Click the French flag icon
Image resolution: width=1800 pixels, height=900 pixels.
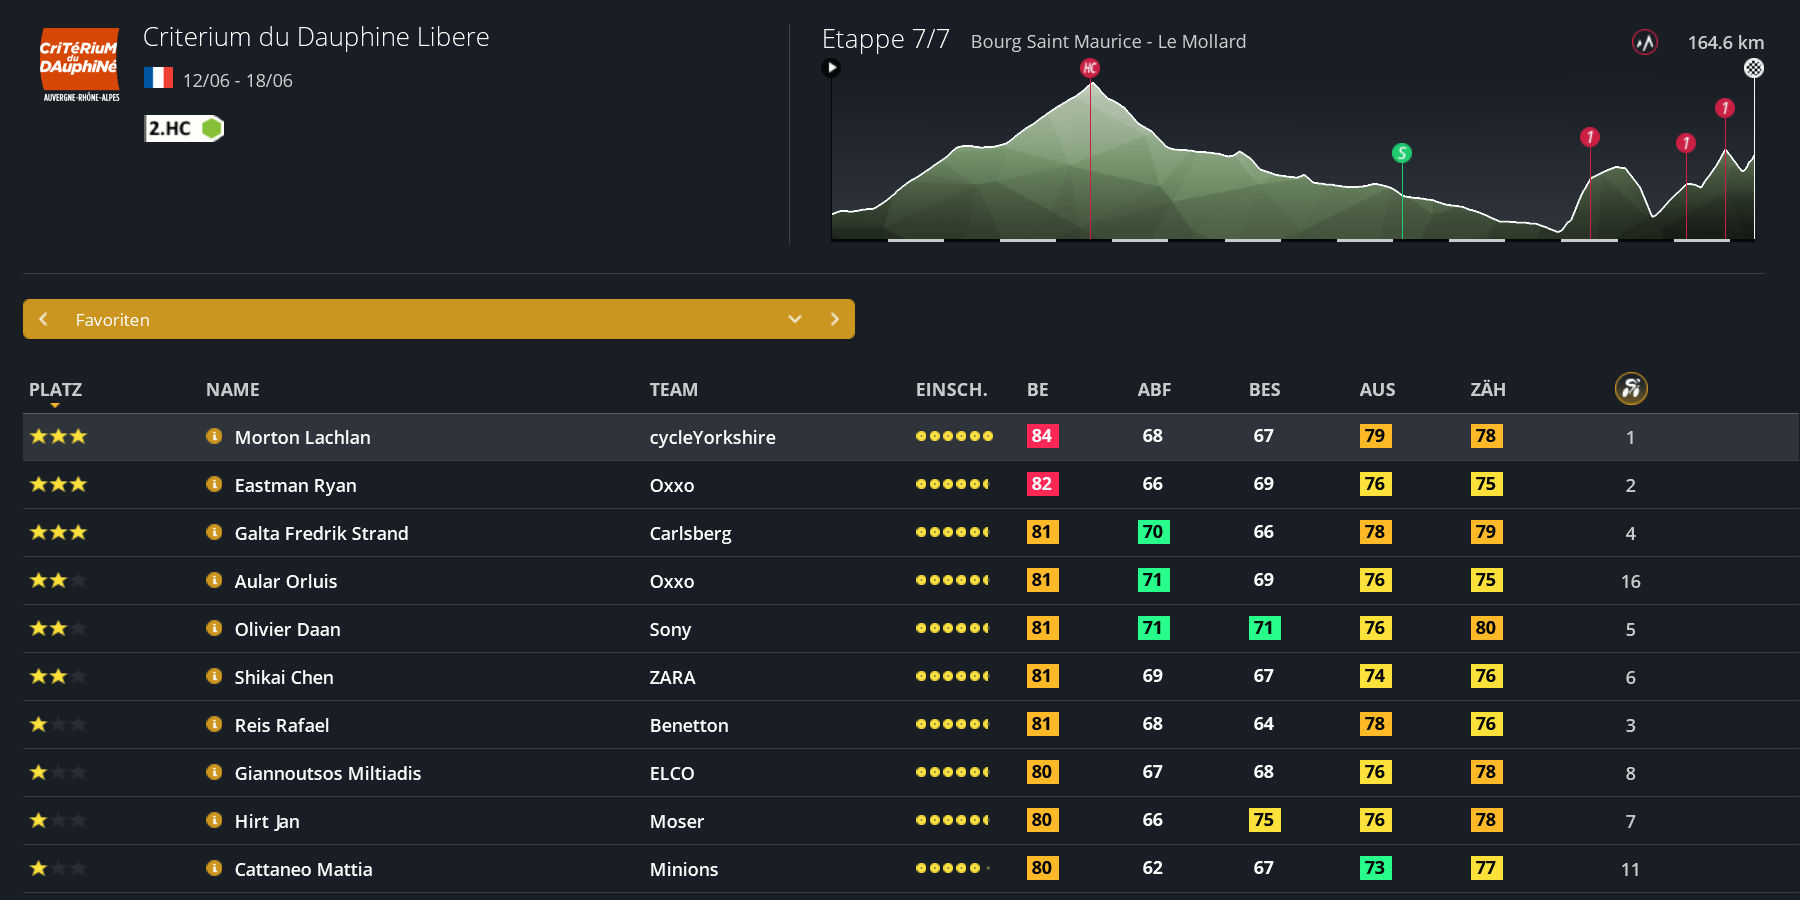(158, 78)
